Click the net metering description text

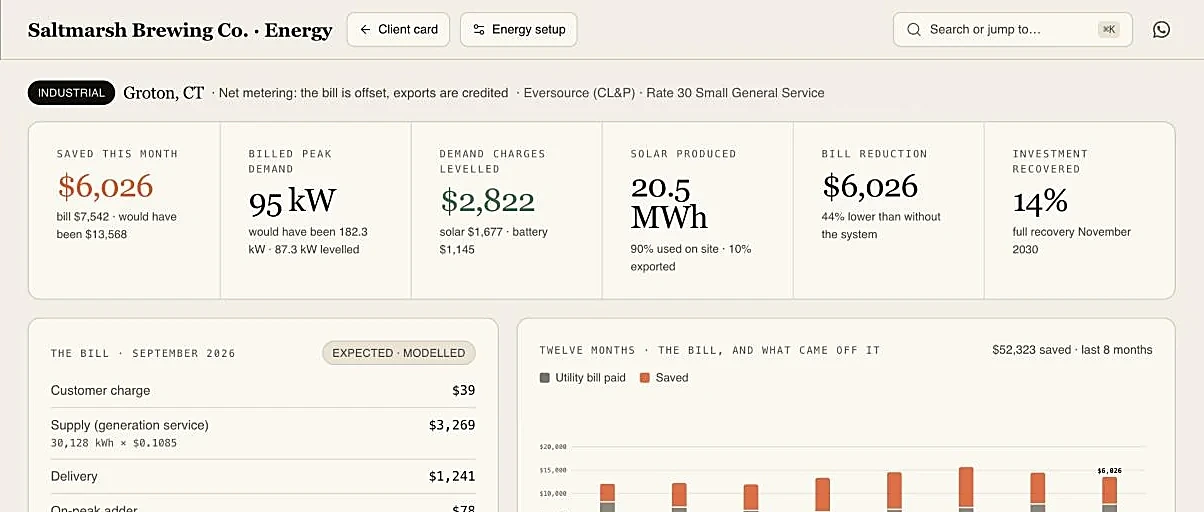point(363,93)
